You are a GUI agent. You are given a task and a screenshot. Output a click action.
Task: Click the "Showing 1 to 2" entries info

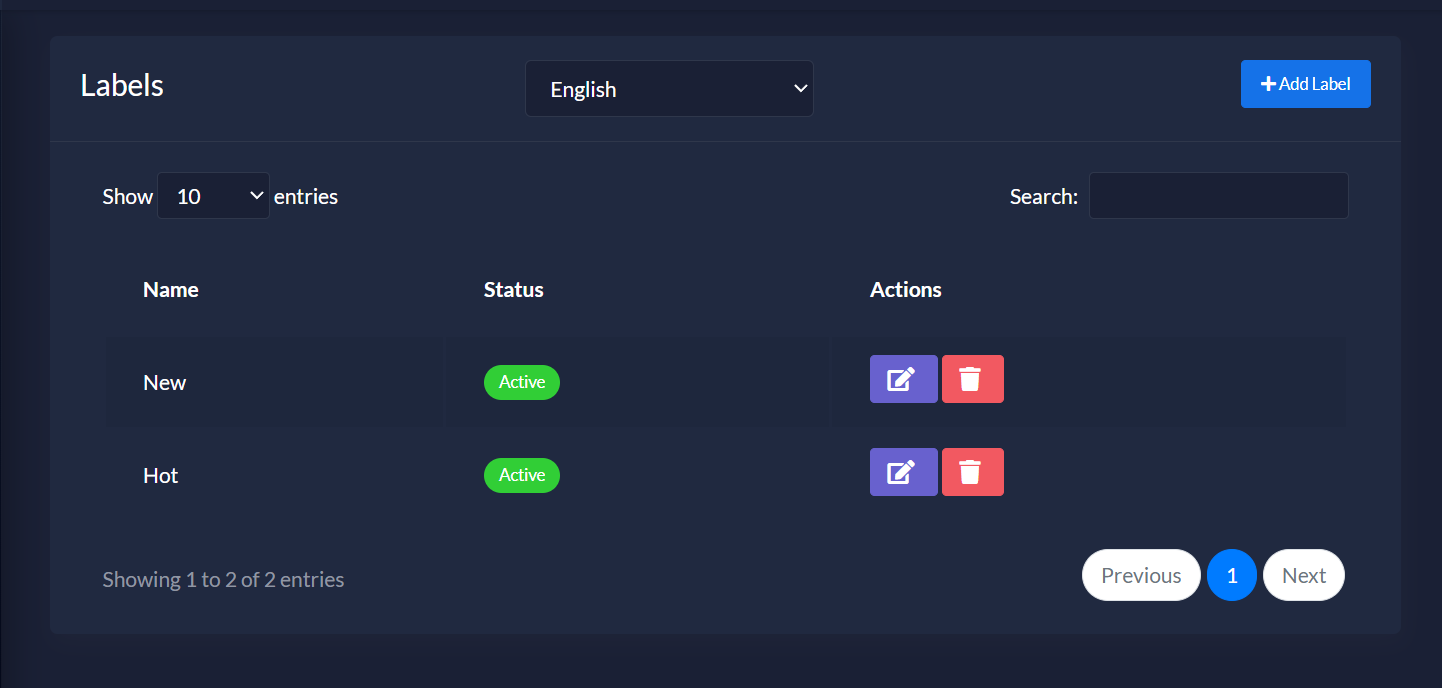pos(223,580)
